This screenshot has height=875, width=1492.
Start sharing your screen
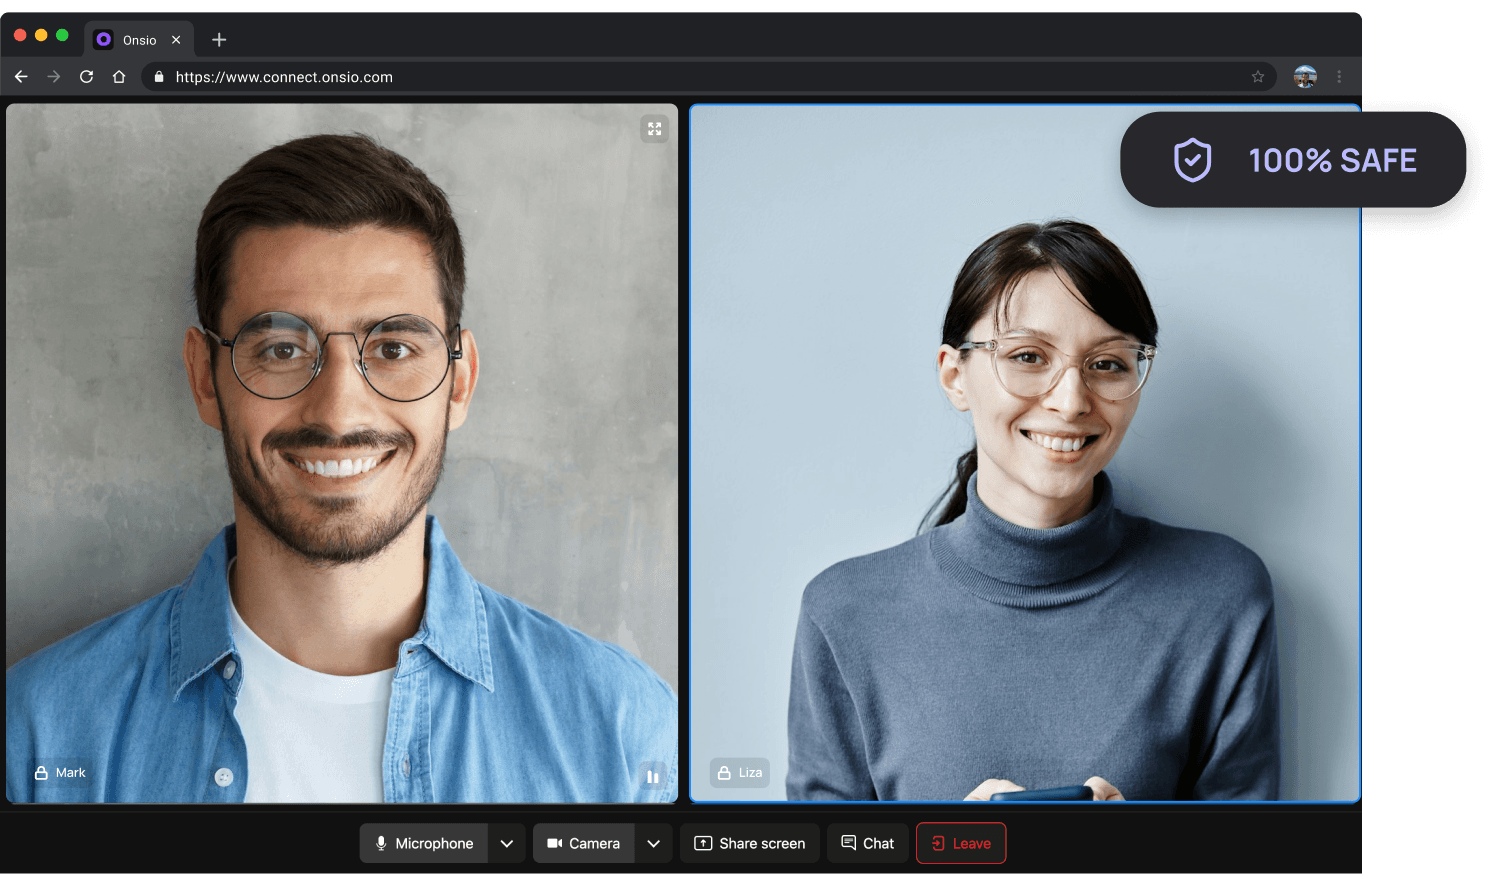tap(750, 843)
